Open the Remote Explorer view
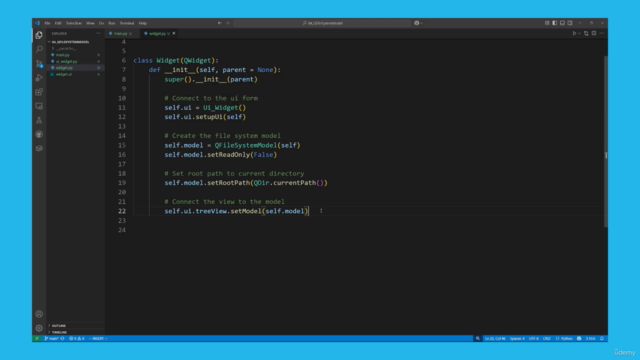 click(39, 106)
